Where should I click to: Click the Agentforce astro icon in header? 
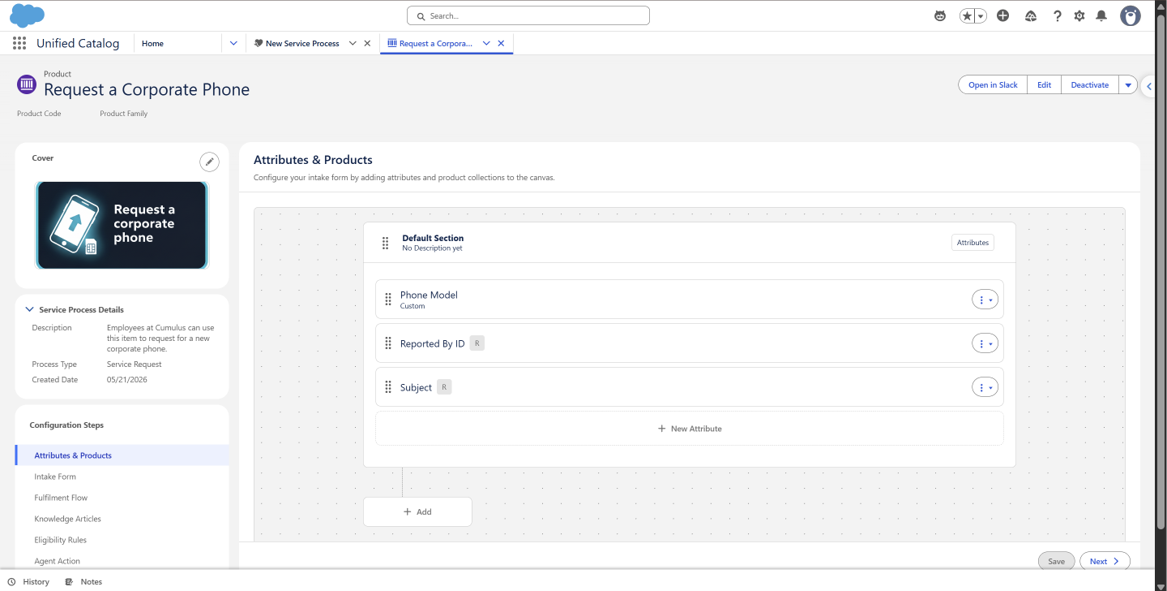pos(940,16)
